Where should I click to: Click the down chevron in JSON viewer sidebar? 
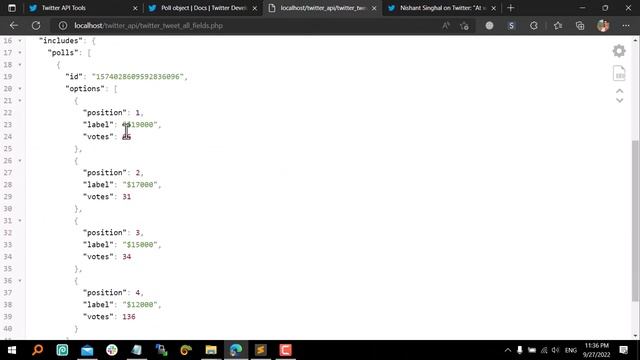click(x=620, y=100)
